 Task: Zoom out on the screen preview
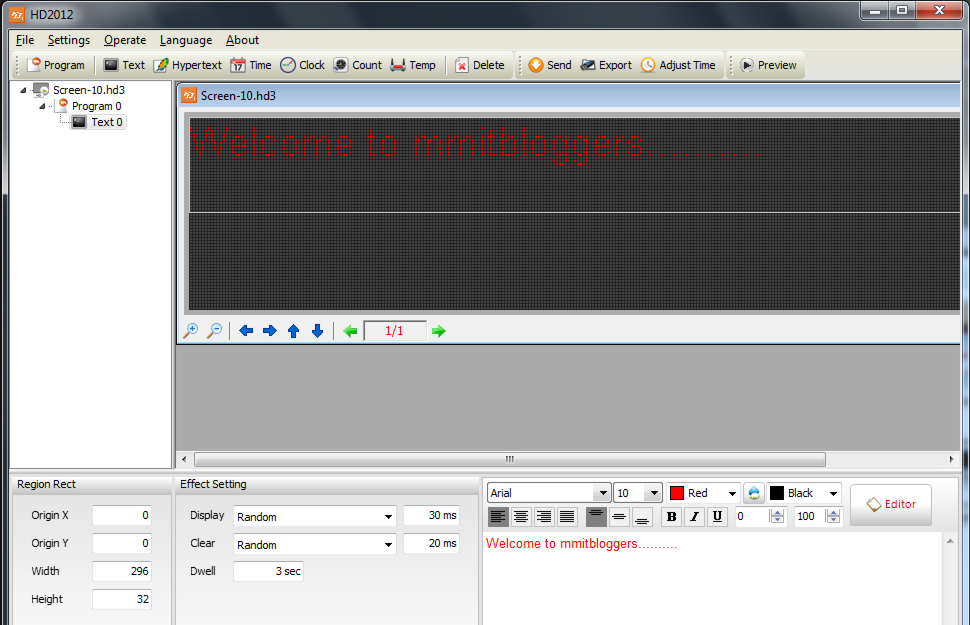point(214,330)
